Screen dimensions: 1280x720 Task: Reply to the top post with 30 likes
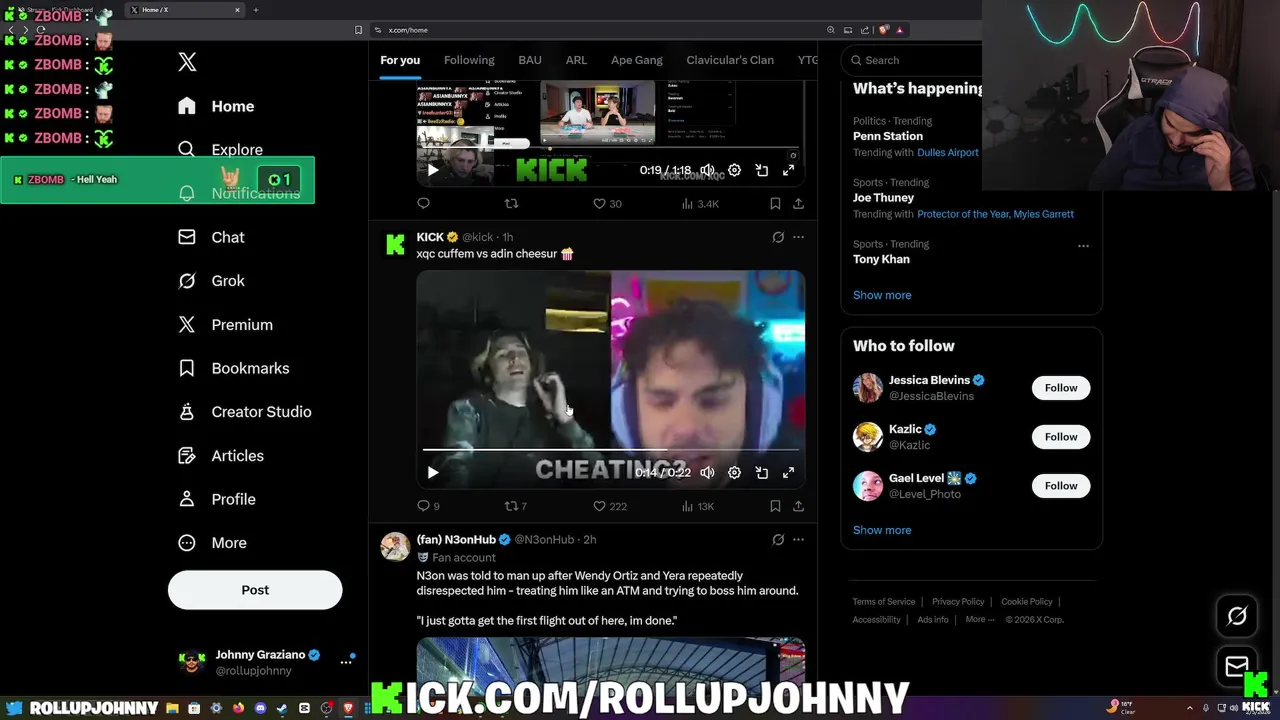point(423,203)
